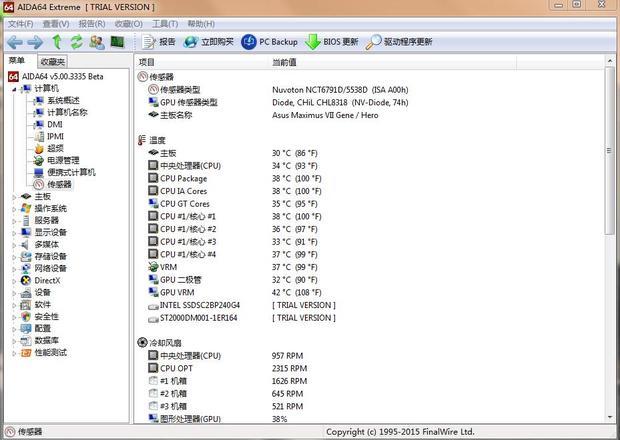620x440 pixels.
Task: Expand the 存储设备 tree node
Action: click(x=14, y=257)
